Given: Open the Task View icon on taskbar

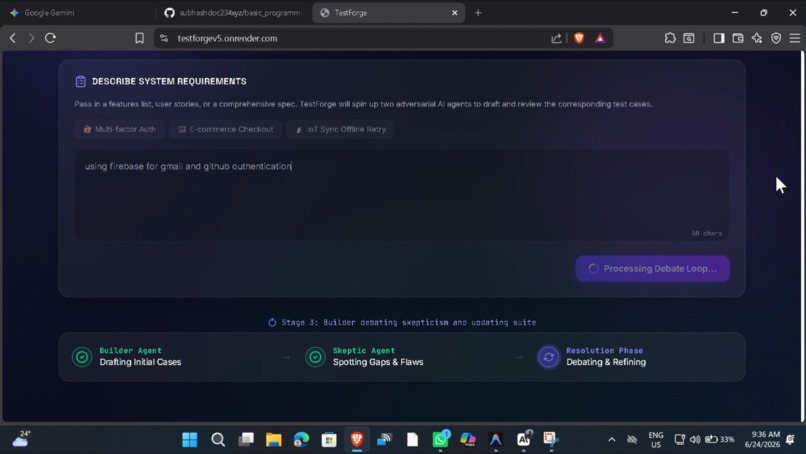Looking at the screenshot, I should point(246,440).
